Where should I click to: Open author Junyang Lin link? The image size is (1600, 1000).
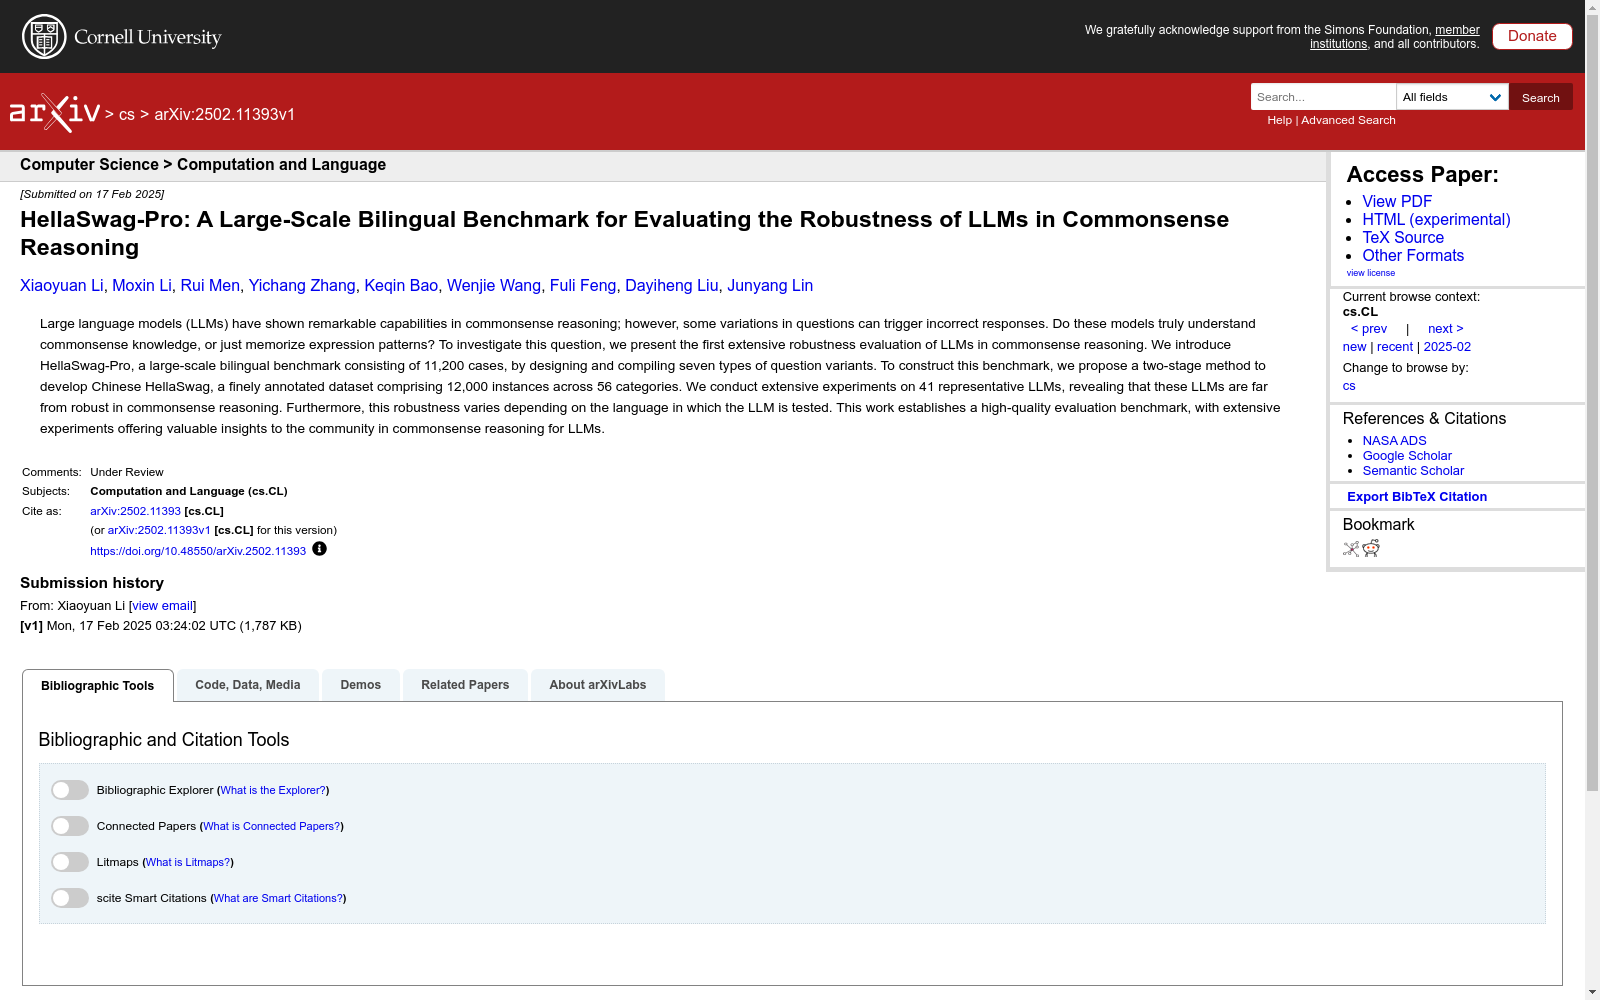point(770,286)
